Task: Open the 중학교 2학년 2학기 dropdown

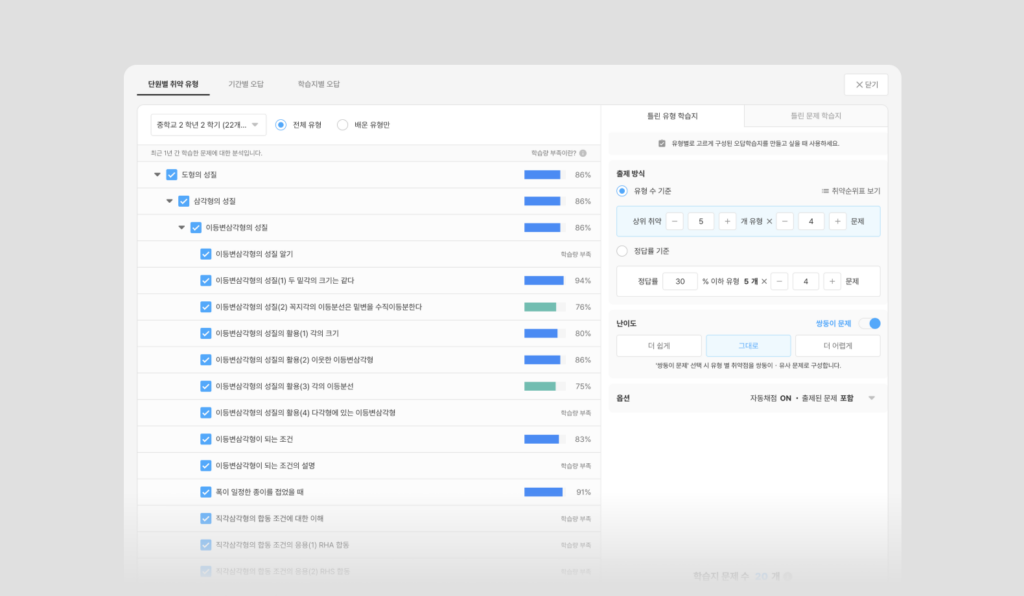Action: click(208, 125)
